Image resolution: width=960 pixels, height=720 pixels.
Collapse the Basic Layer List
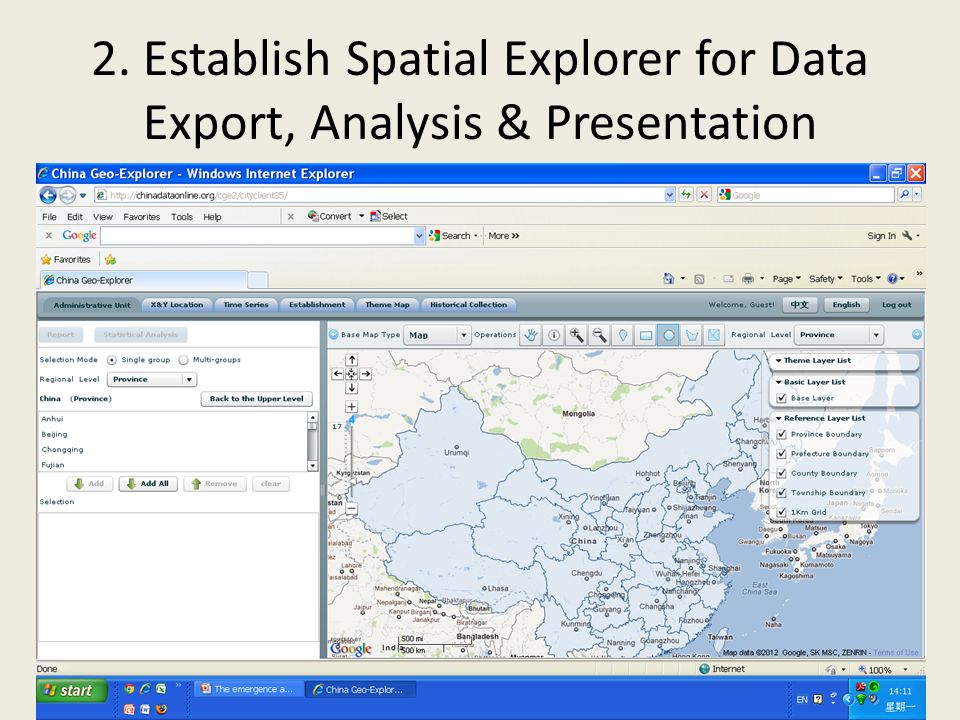[x=778, y=382]
